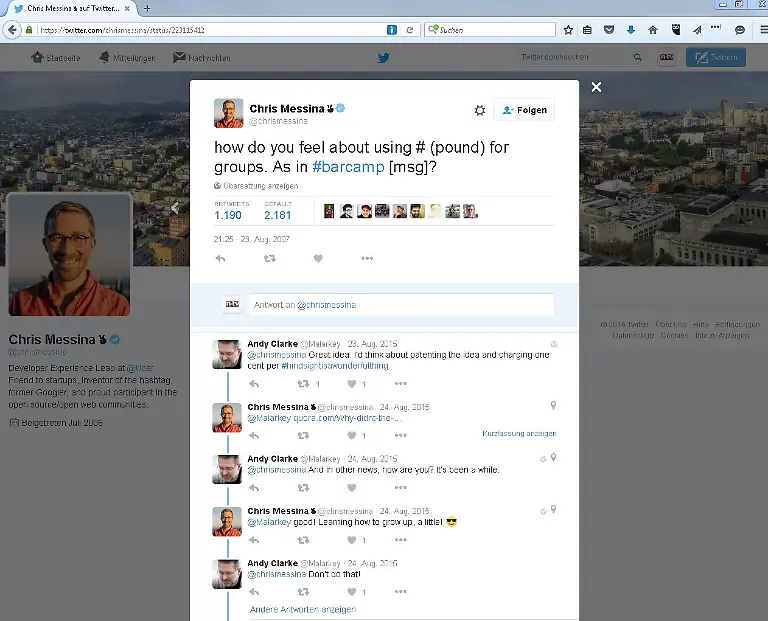Close the tweet overlay with the X
Viewport: 768px width, 621px height.
pyautogui.click(x=596, y=88)
